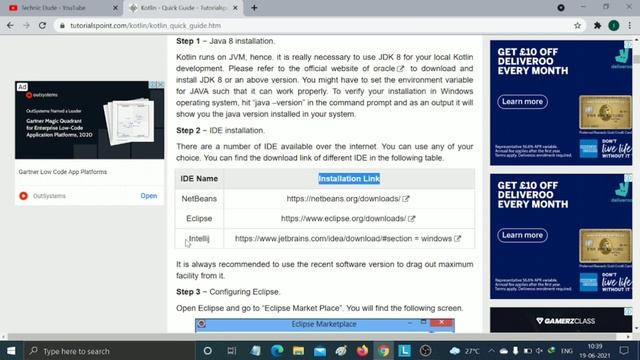
Task: Click the Gartner Low Code App Platforms title
Action: pyautogui.click(x=63, y=172)
